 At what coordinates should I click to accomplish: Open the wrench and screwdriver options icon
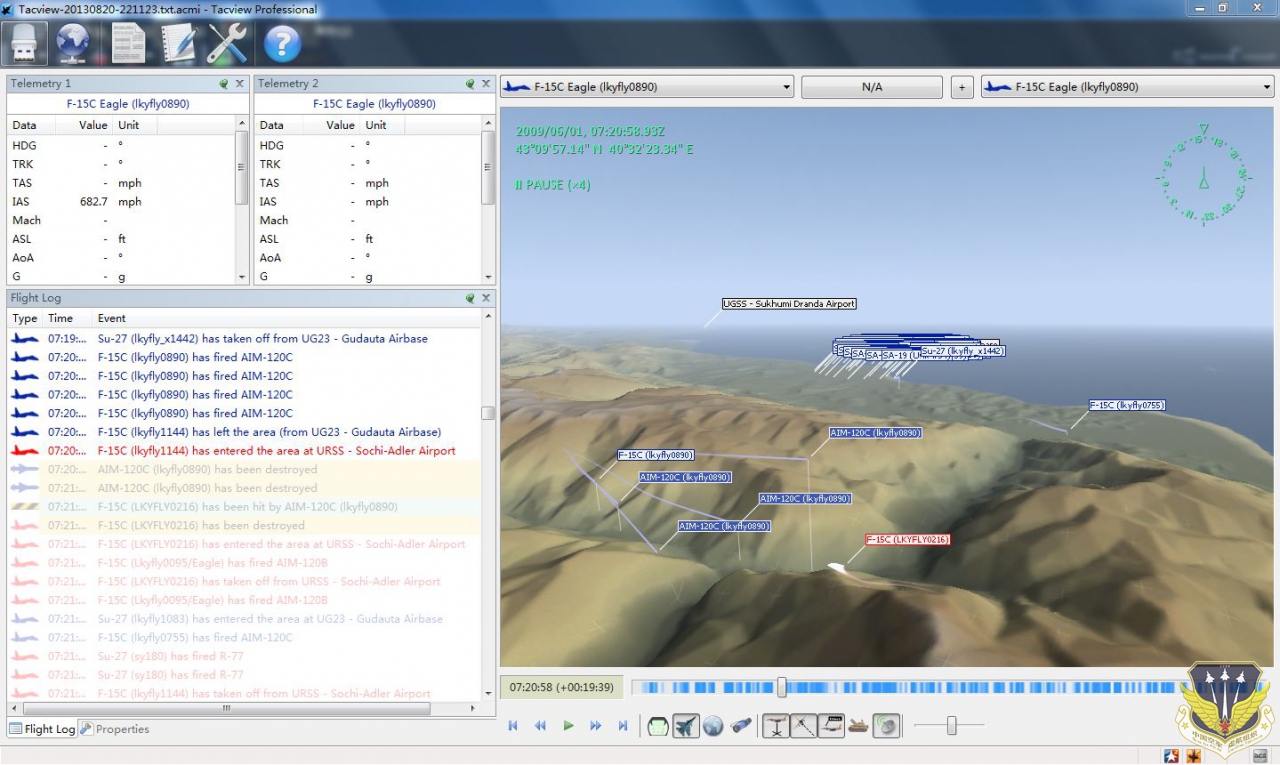pyautogui.click(x=228, y=43)
